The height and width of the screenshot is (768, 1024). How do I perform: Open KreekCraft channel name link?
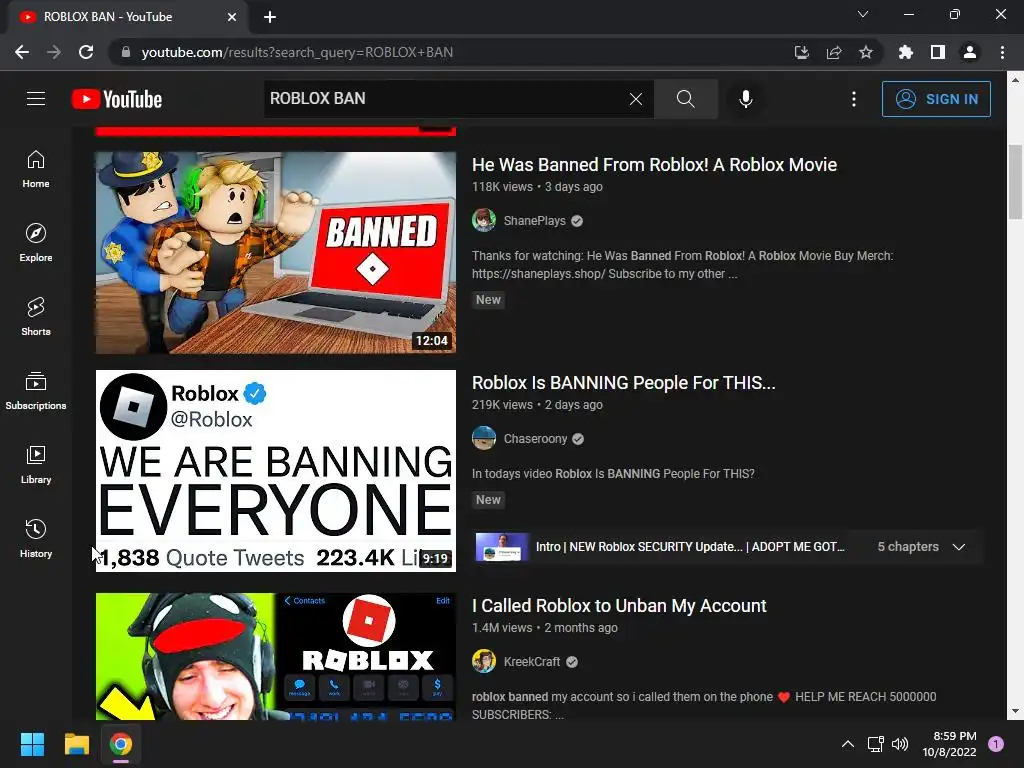pyautogui.click(x=532, y=662)
